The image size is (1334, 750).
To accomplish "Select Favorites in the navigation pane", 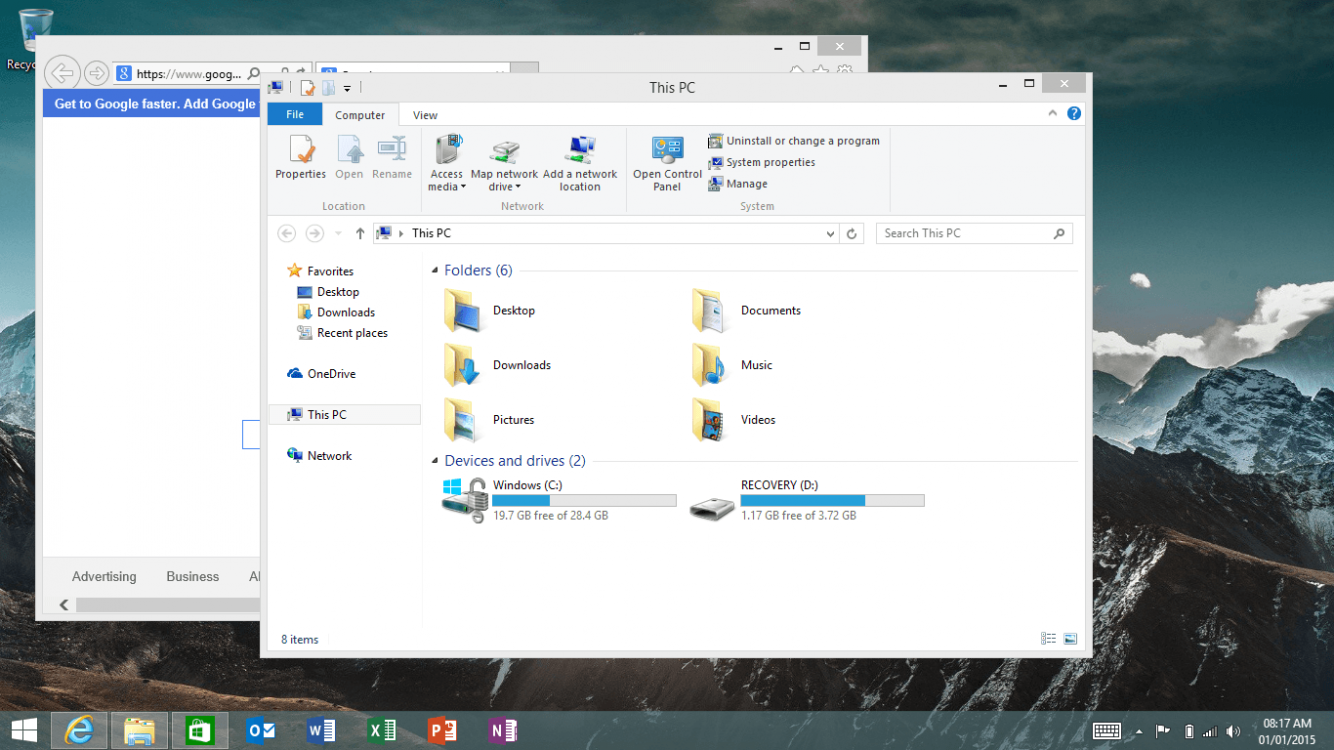I will point(320,271).
